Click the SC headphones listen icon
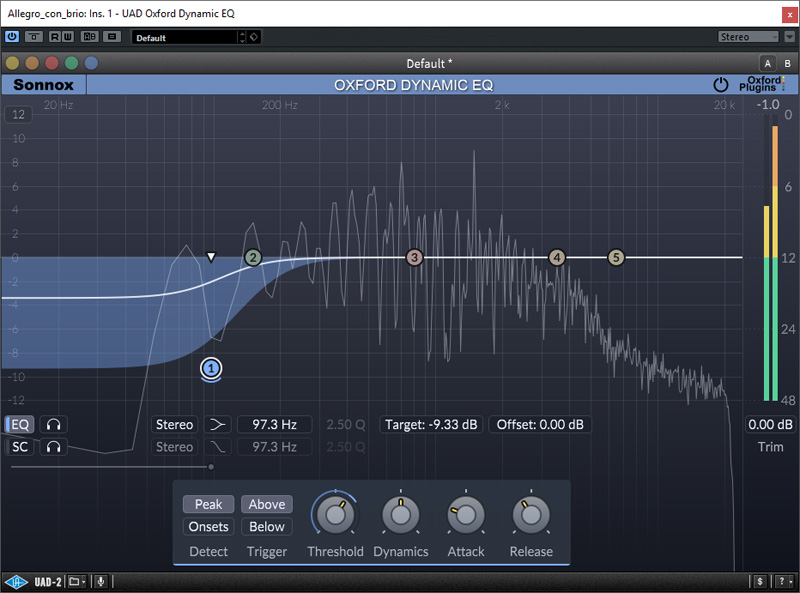Image resolution: width=800 pixels, height=593 pixels. 52,447
